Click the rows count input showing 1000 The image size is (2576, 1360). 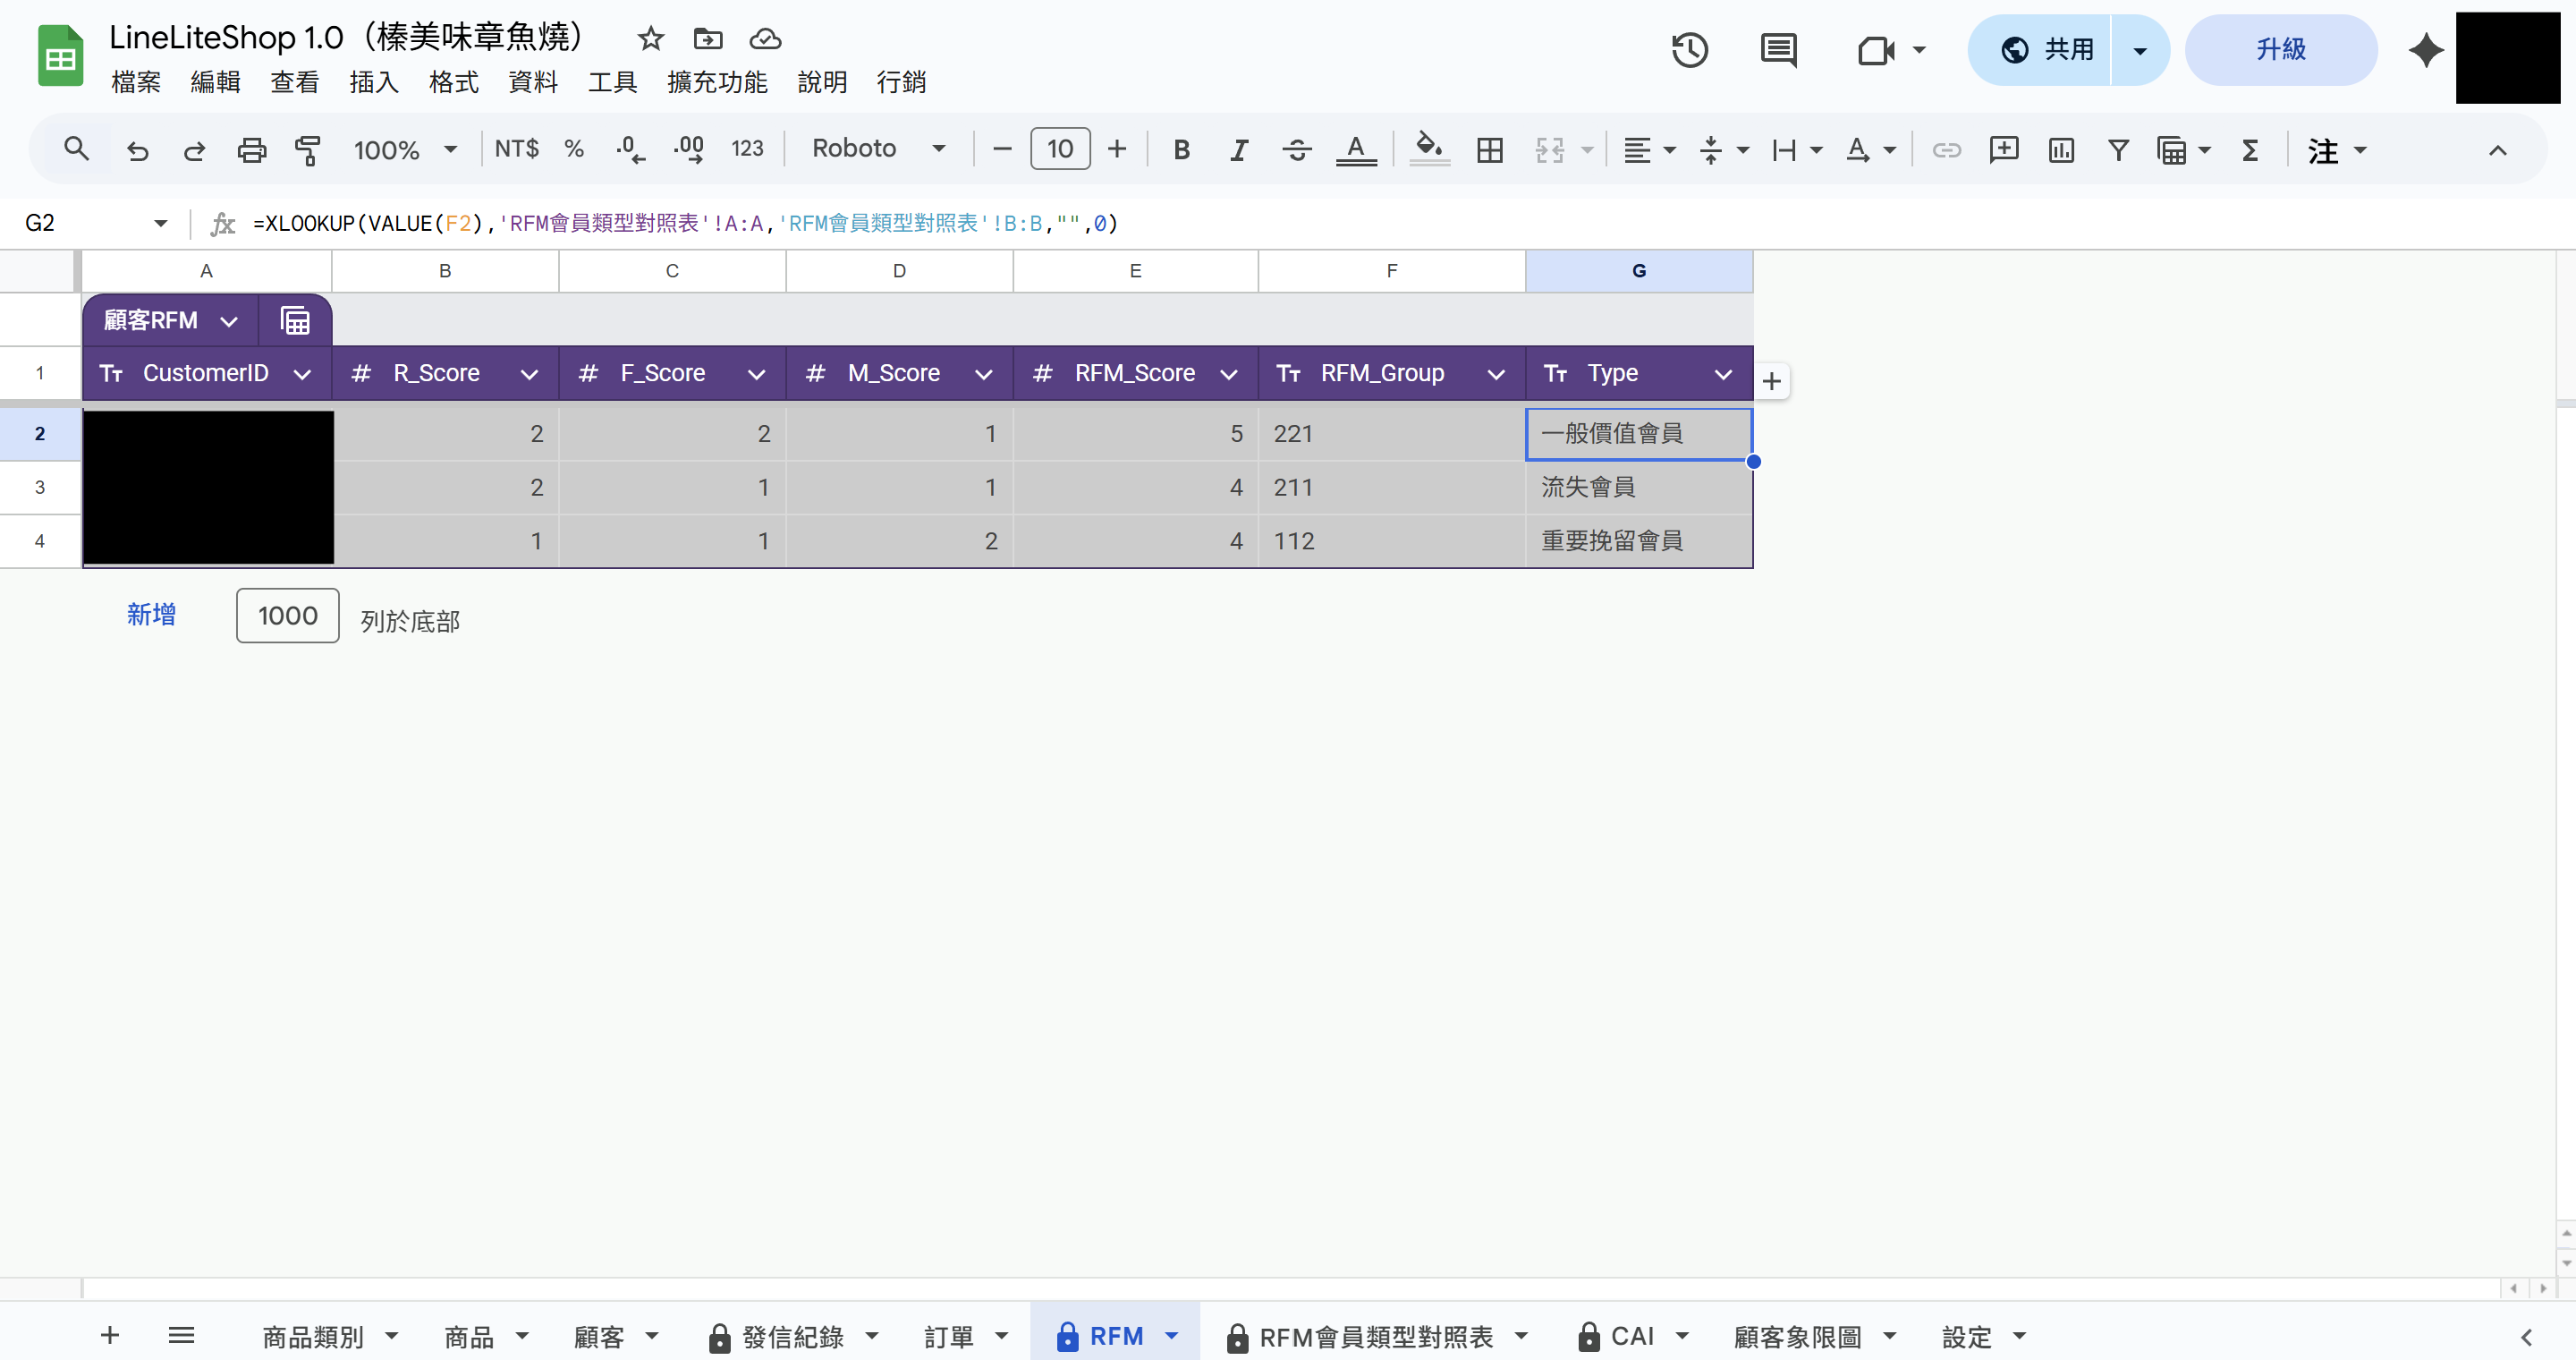tap(288, 616)
